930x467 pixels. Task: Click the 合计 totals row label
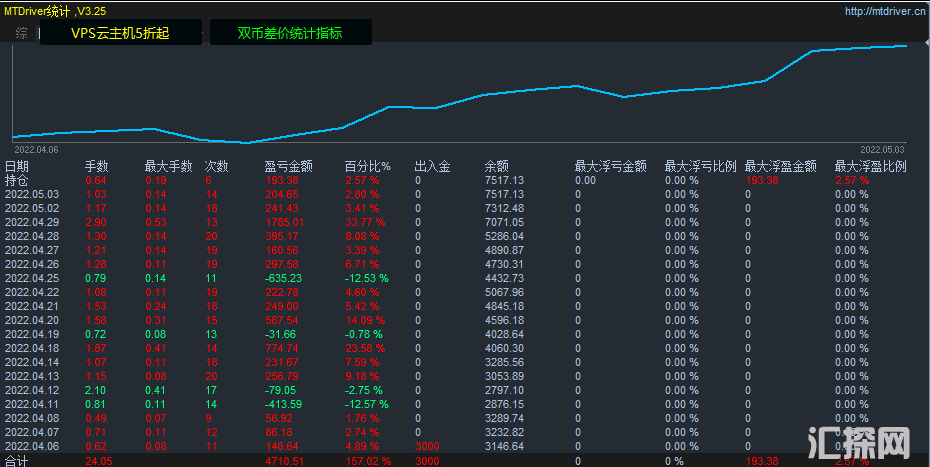click(17, 462)
